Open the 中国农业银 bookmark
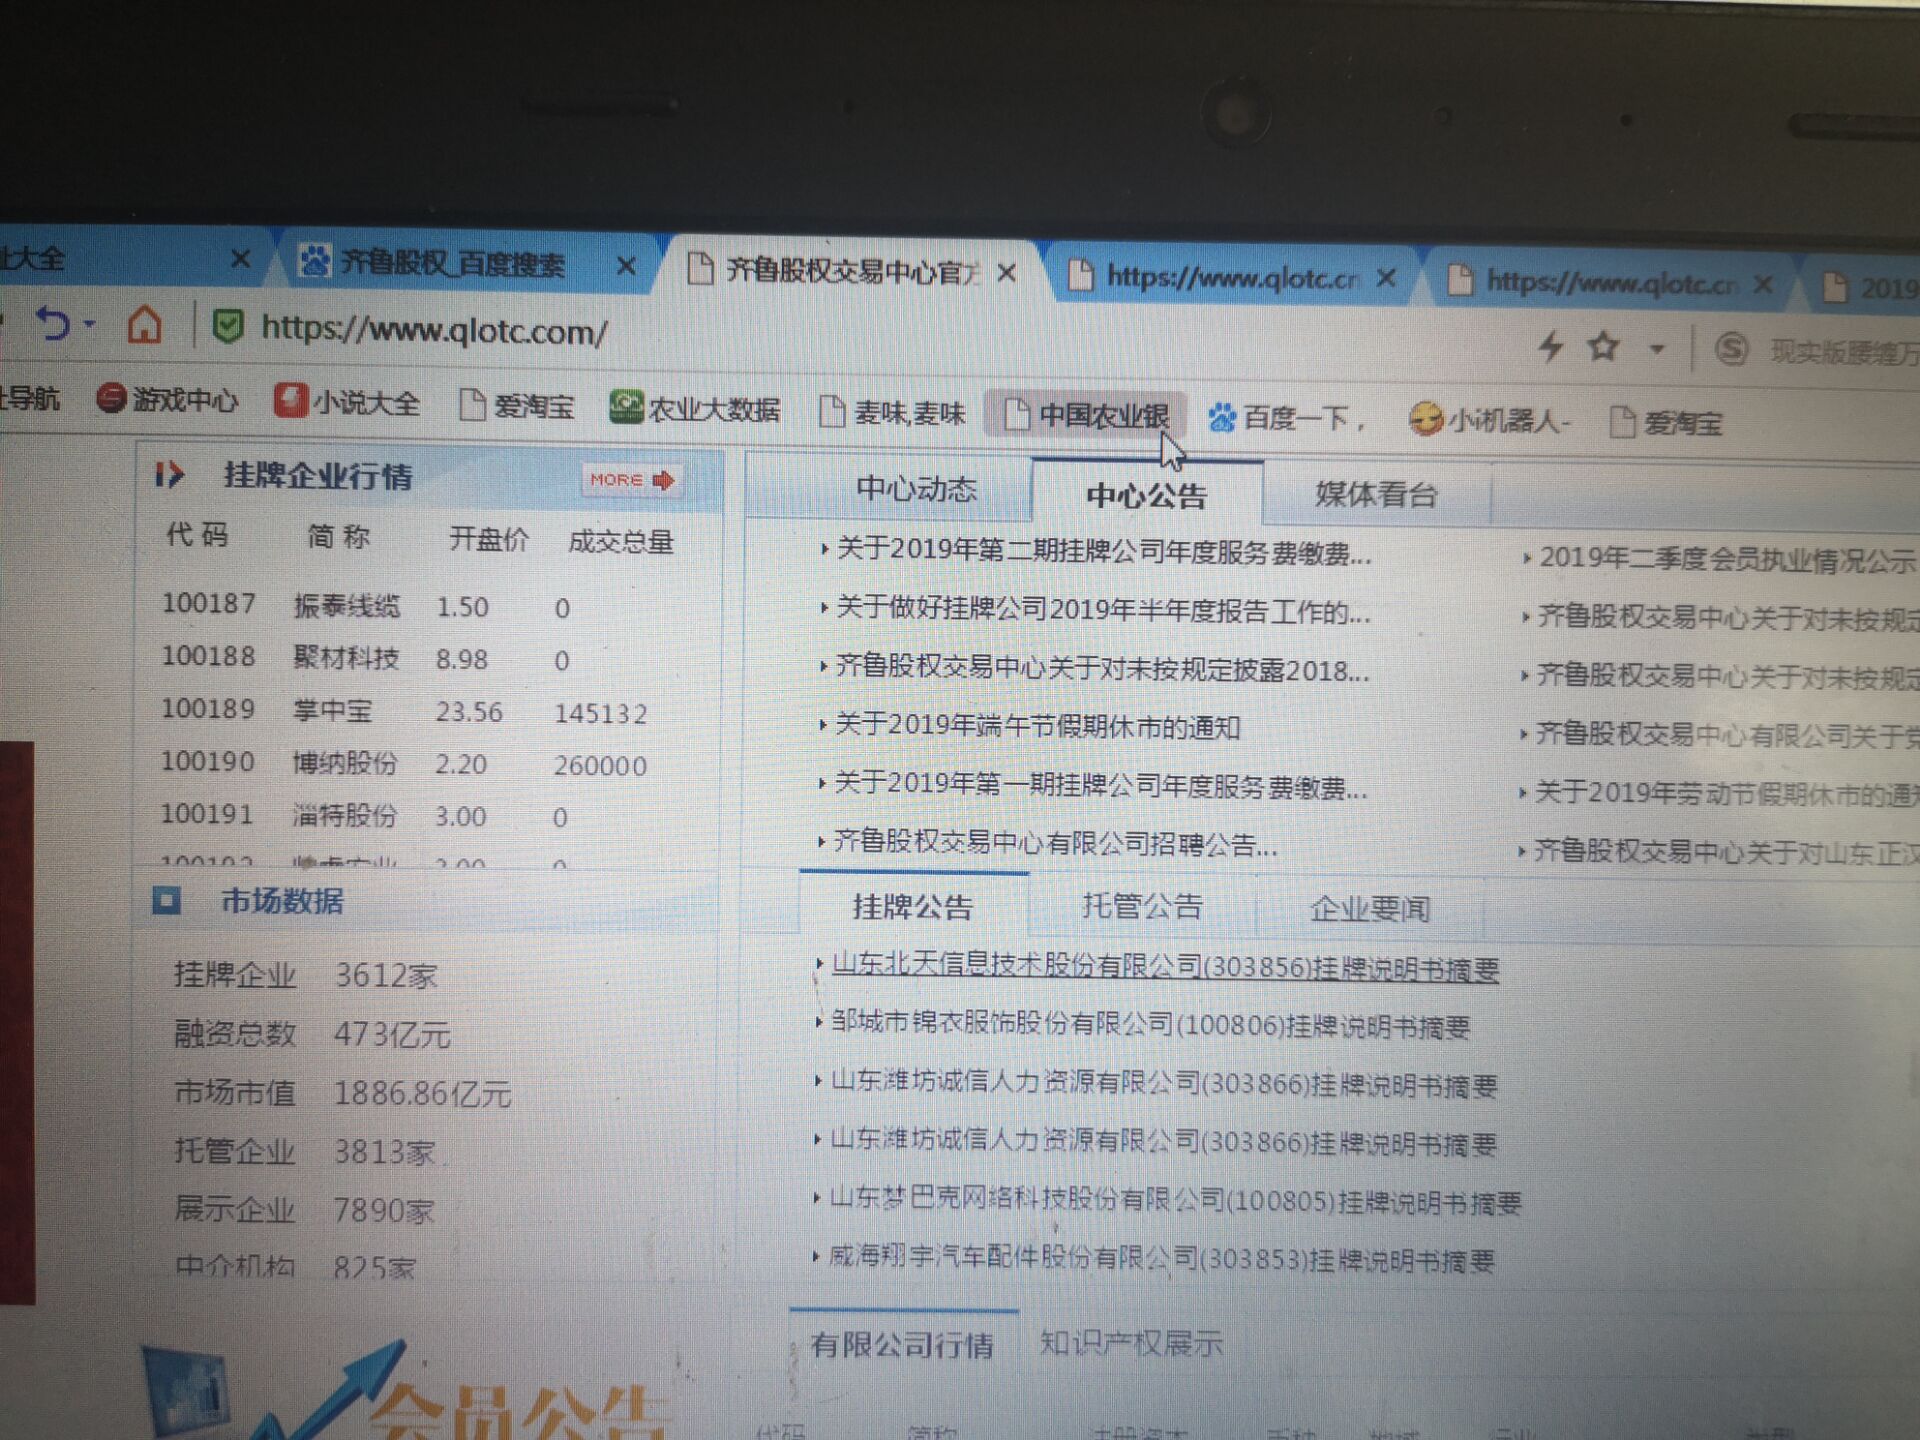1920x1440 pixels. click(x=1086, y=414)
